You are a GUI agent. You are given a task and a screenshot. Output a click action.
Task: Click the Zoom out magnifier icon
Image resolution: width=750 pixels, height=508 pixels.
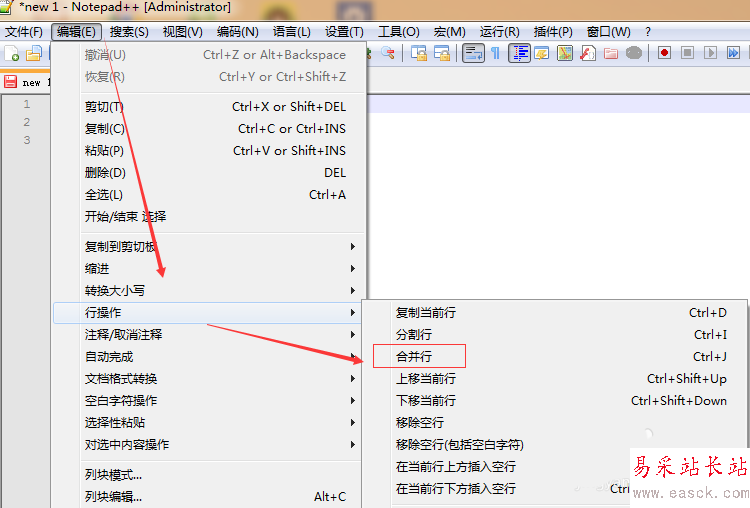(388, 53)
